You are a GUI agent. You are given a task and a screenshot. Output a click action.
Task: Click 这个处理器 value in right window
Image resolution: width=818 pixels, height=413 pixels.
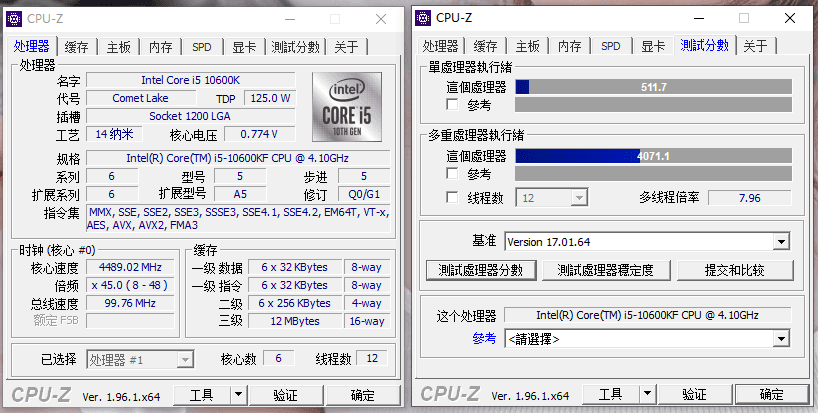647,315
